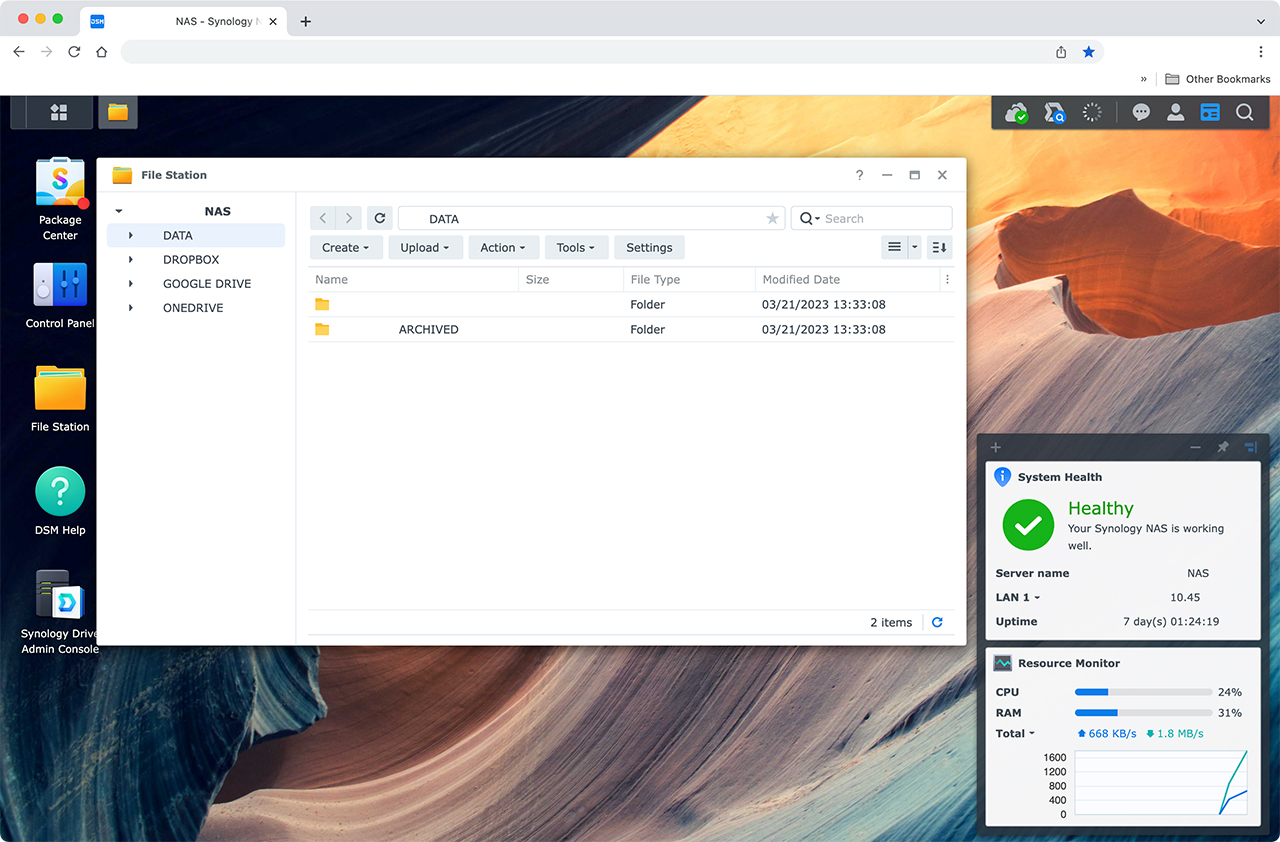Select DATA in the folder tree
This screenshot has width=1280, height=842.
[196, 236]
